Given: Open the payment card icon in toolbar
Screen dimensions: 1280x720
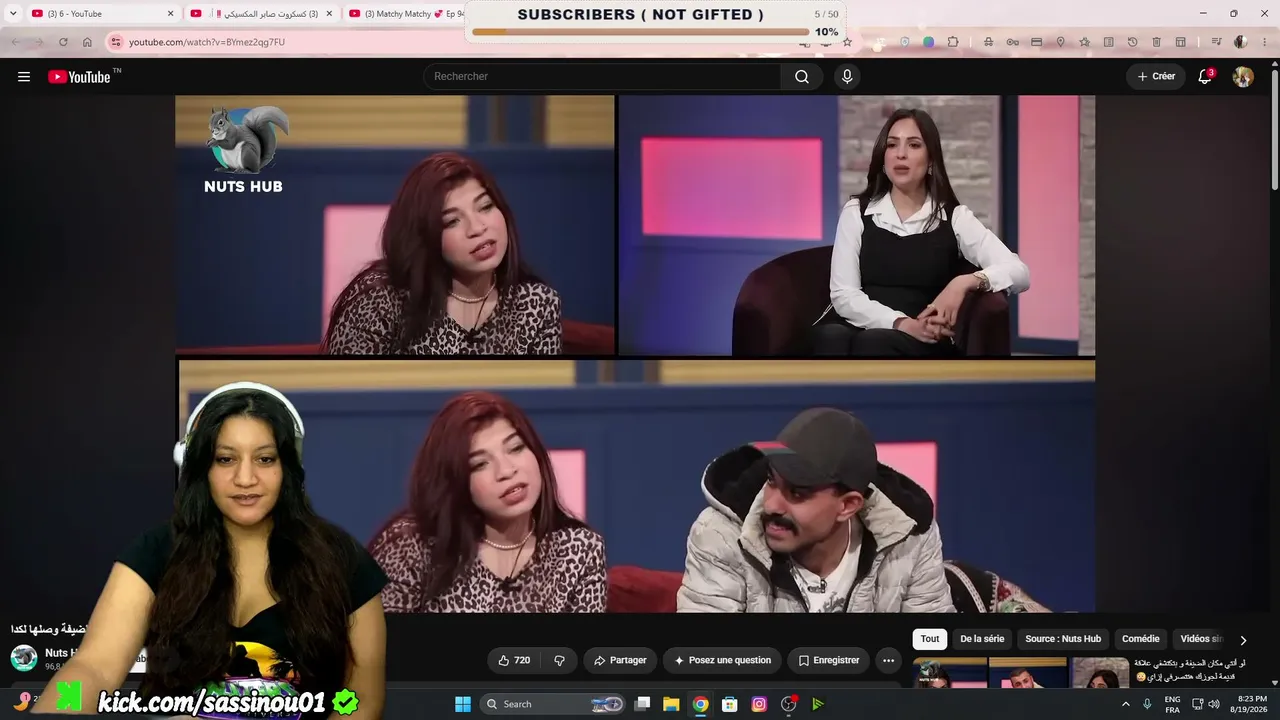Looking at the screenshot, I should tap(1036, 42).
